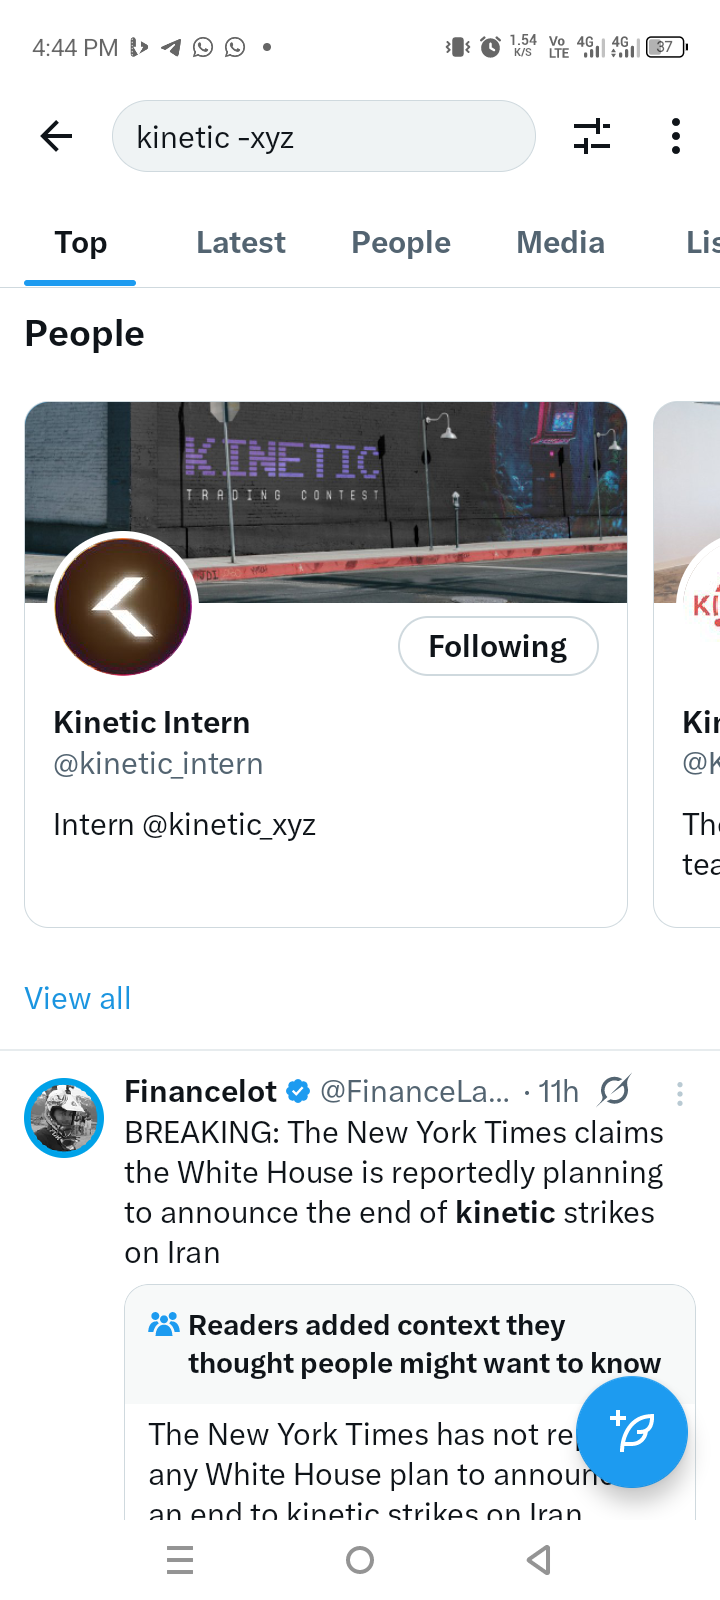This screenshot has width=720, height=1600.
Task: Switch to the People tab
Action: tap(401, 243)
